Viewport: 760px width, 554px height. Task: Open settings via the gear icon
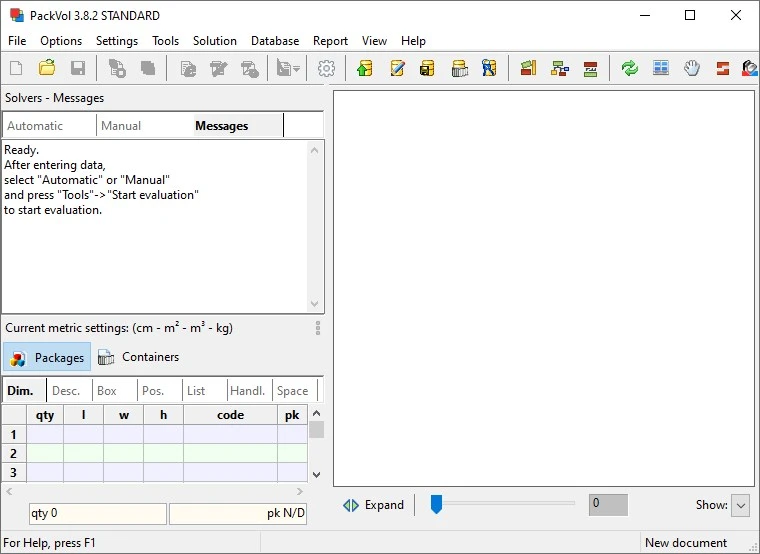326,69
